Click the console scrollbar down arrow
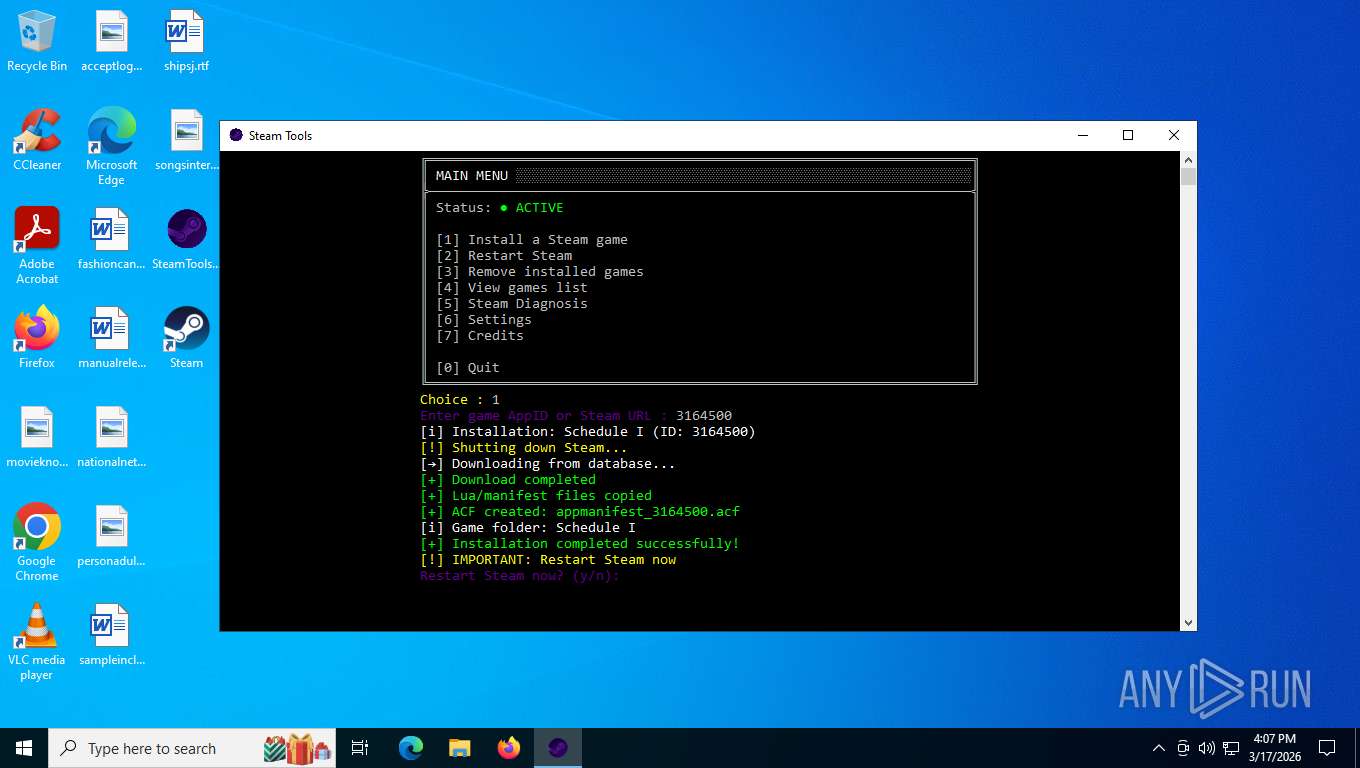Screen dimensions: 1360x768 coord(1188,622)
